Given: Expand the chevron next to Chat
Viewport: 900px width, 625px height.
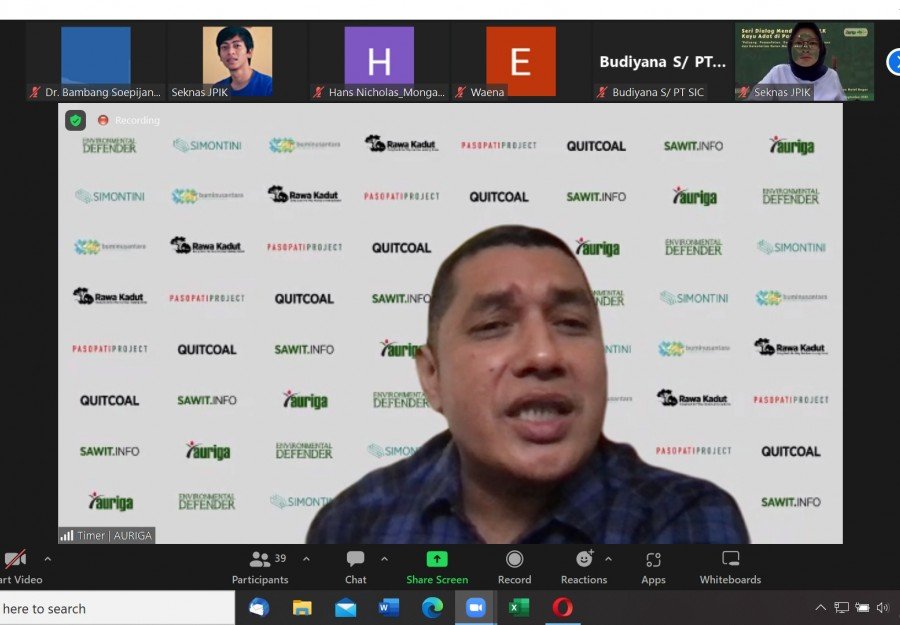Looking at the screenshot, I should 385,559.
